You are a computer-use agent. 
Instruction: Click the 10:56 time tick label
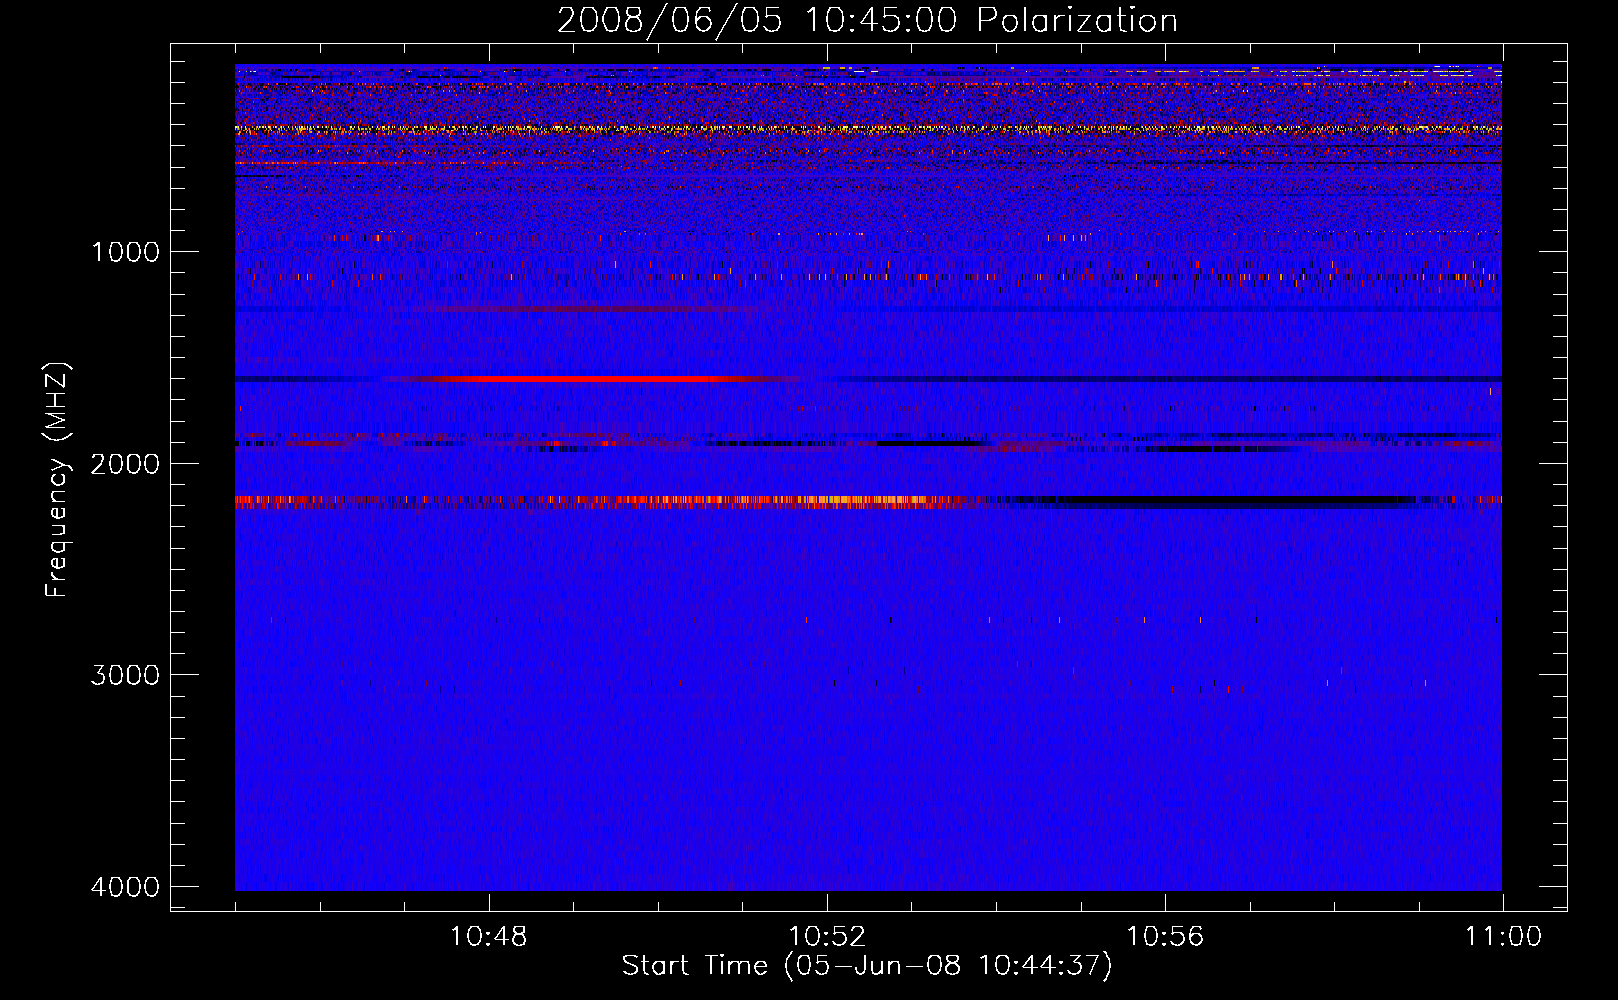(1165, 937)
